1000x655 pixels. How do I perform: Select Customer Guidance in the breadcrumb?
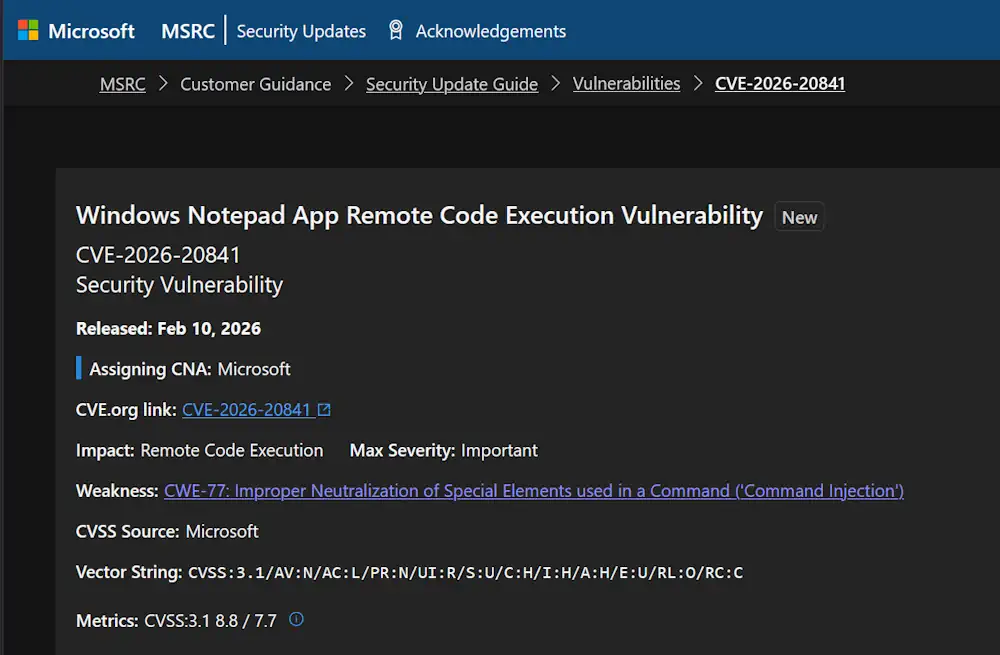(256, 84)
